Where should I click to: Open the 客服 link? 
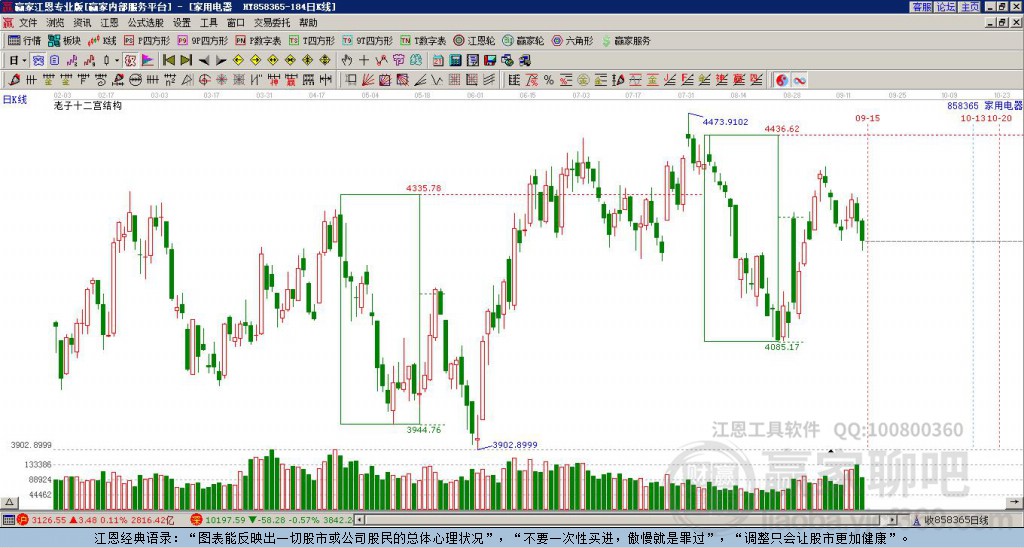coord(921,7)
